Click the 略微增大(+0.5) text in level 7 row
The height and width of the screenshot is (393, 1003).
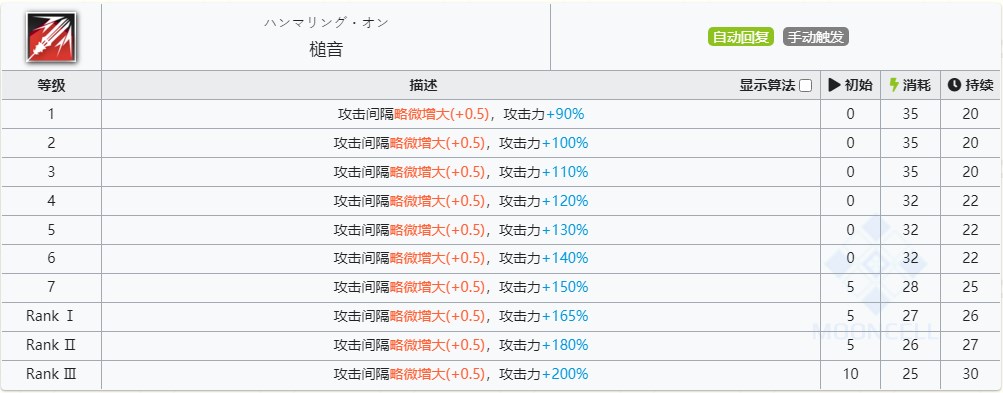[x=438, y=287]
